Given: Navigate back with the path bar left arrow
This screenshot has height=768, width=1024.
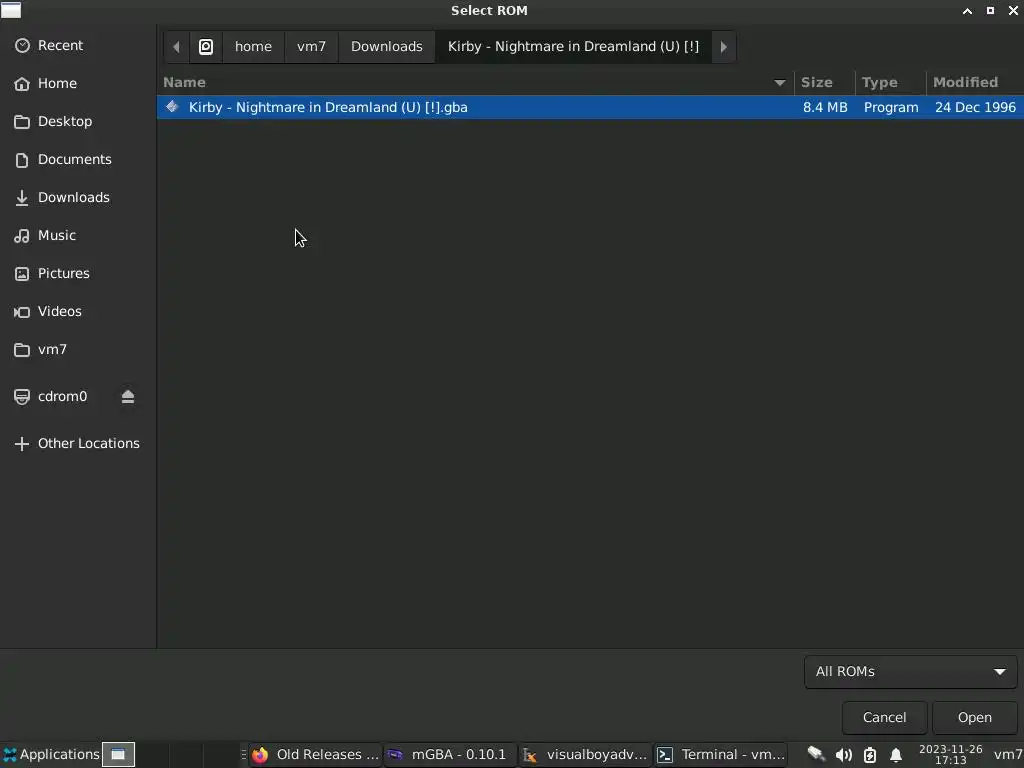Looking at the screenshot, I should pyautogui.click(x=176, y=46).
